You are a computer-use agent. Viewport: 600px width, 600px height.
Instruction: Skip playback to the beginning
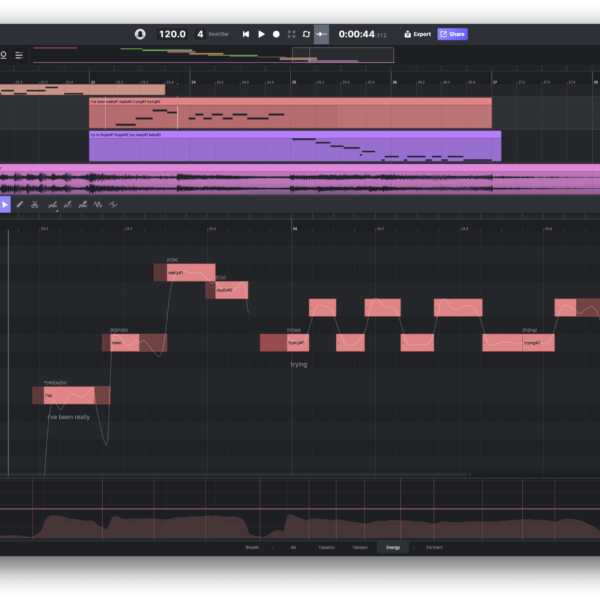point(246,34)
